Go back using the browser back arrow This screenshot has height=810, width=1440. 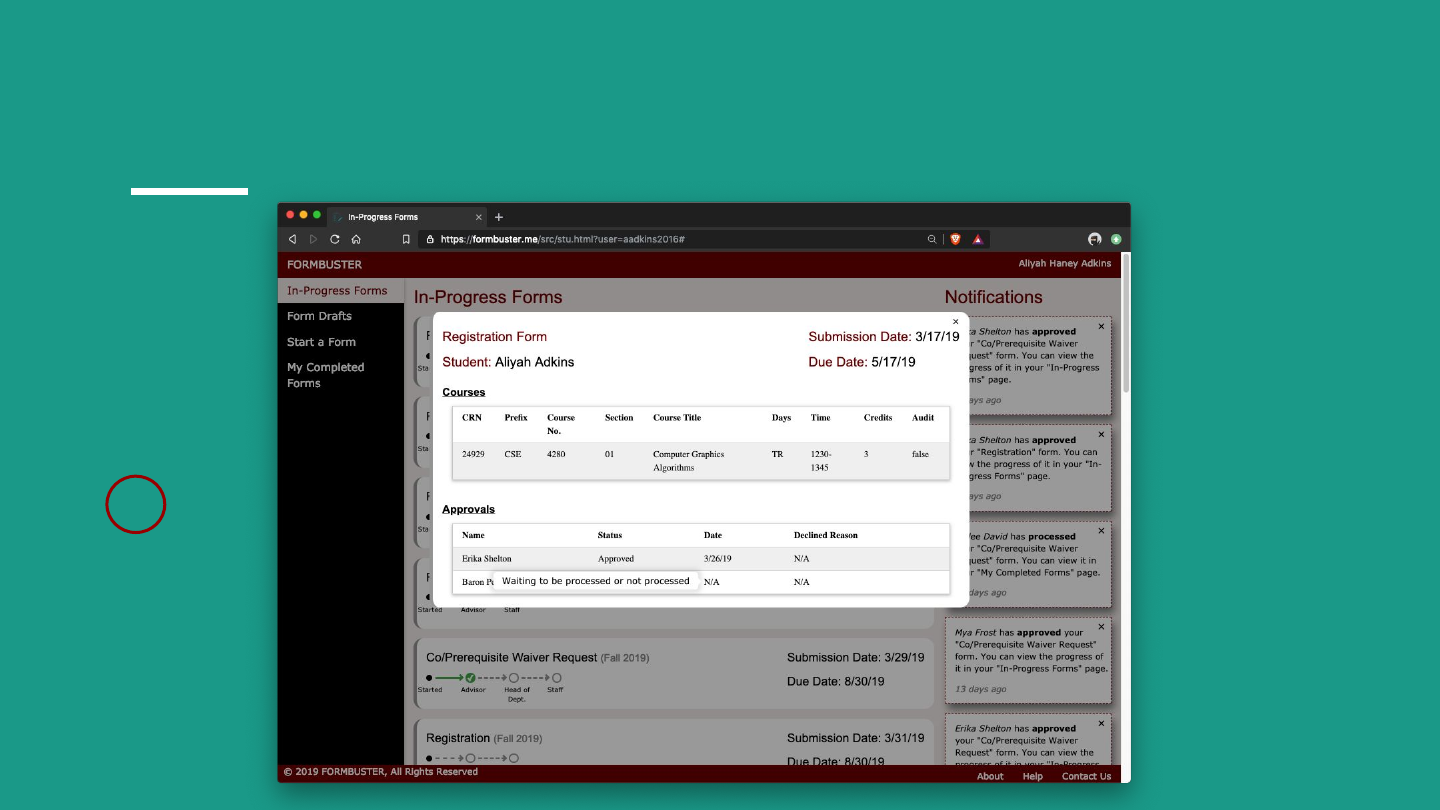coord(292,239)
